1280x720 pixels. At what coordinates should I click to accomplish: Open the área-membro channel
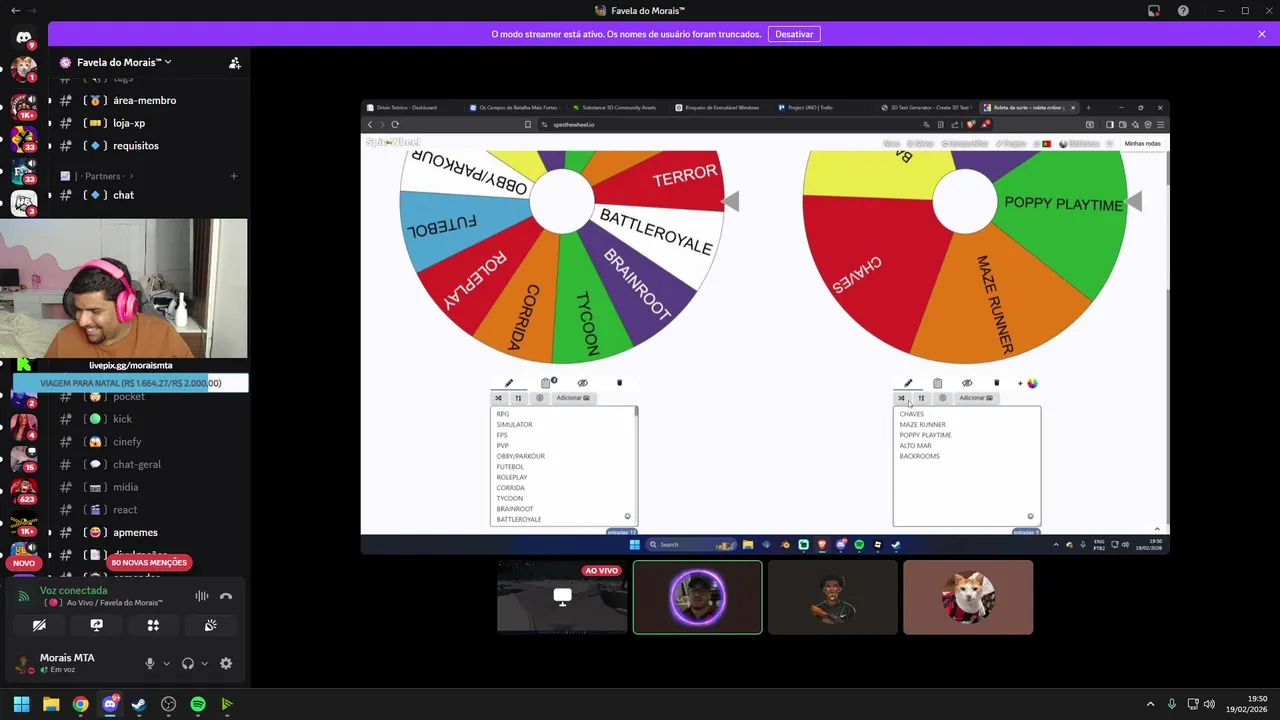(x=145, y=100)
